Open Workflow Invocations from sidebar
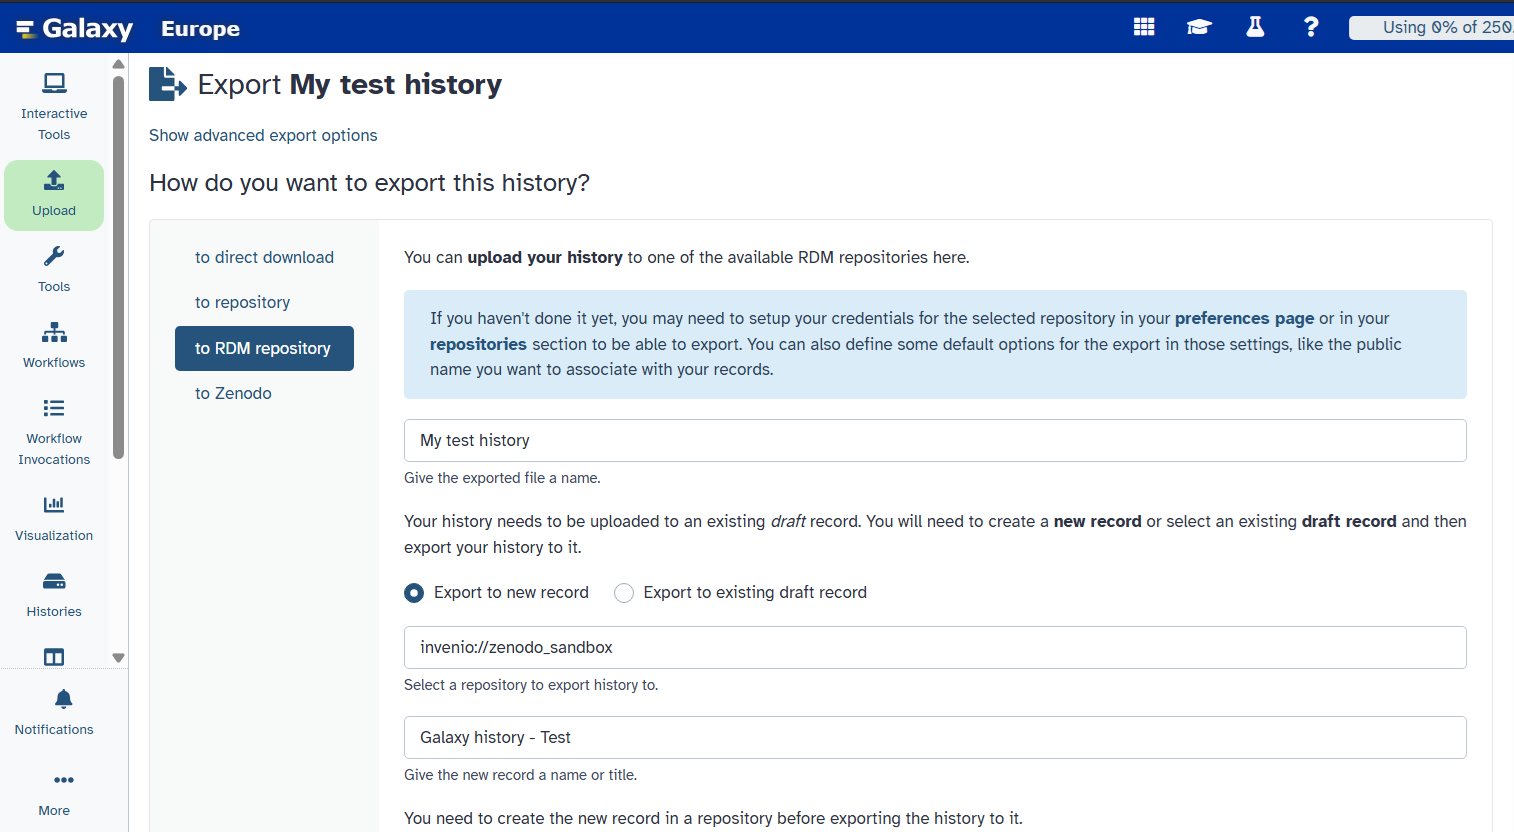 53,428
